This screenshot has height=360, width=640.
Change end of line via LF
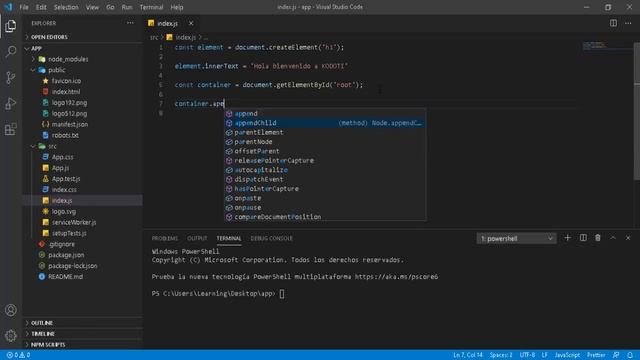pyautogui.click(x=544, y=355)
